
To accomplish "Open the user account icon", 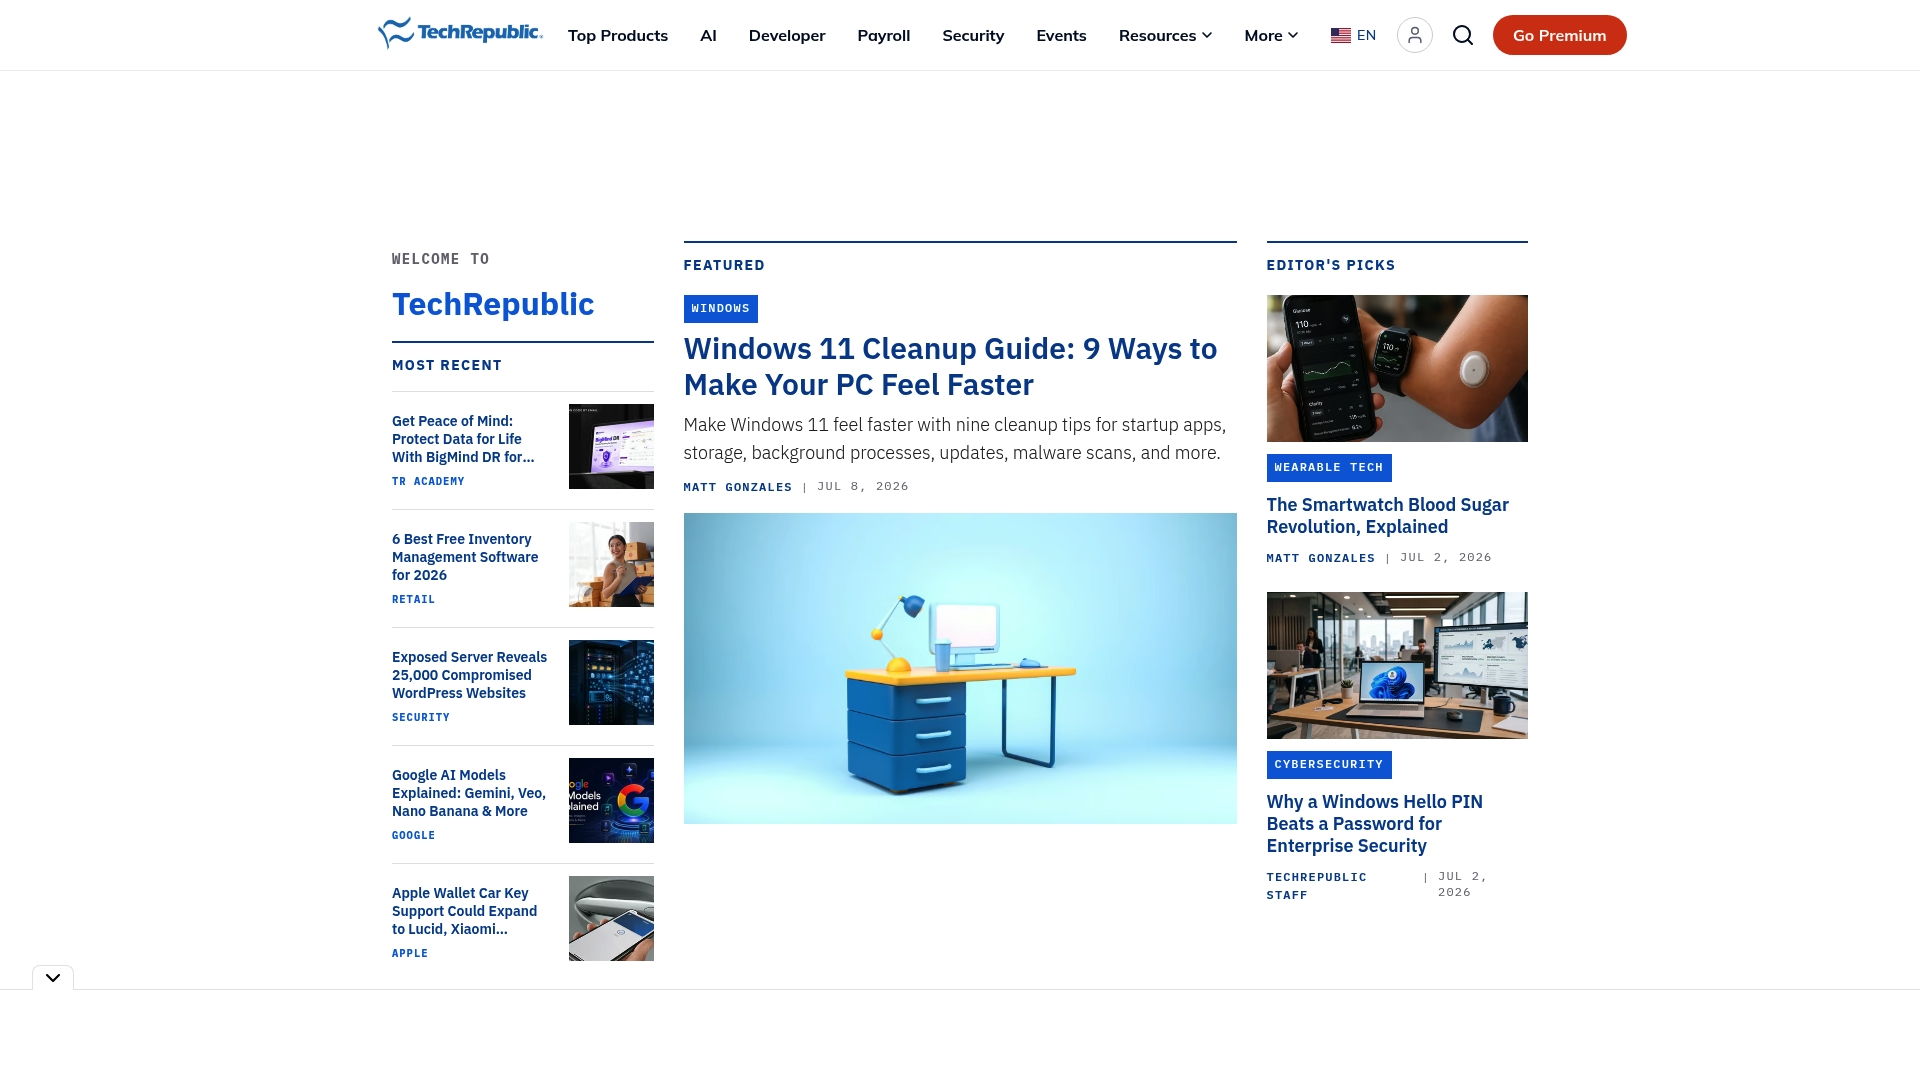I will pyautogui.click(x=1414, y=35).
